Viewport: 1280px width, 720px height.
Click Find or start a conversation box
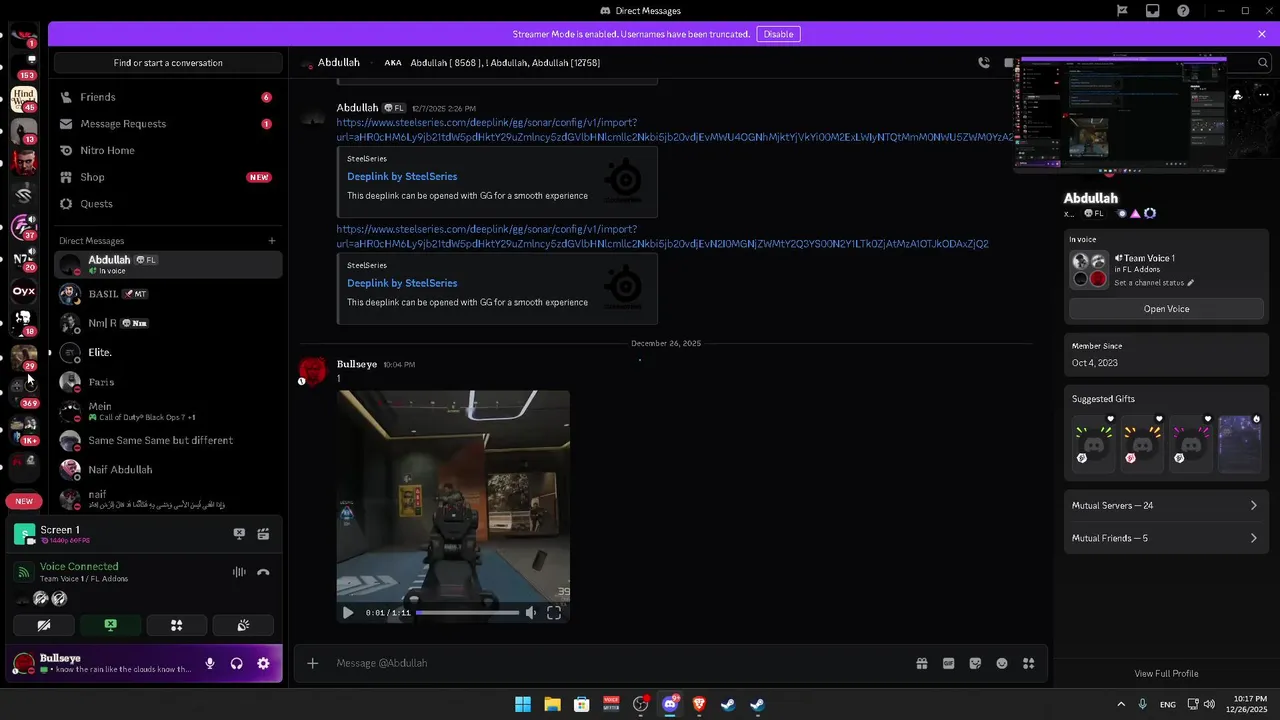click(x=168, y=62)
